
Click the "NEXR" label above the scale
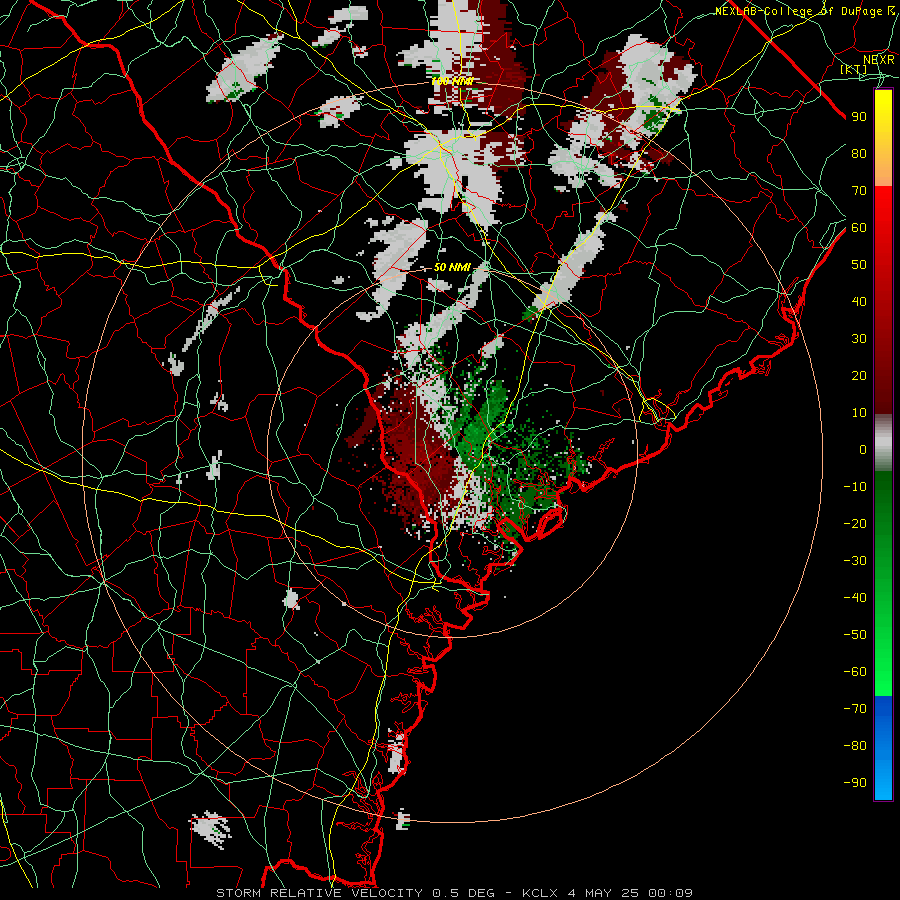[879, 60]
